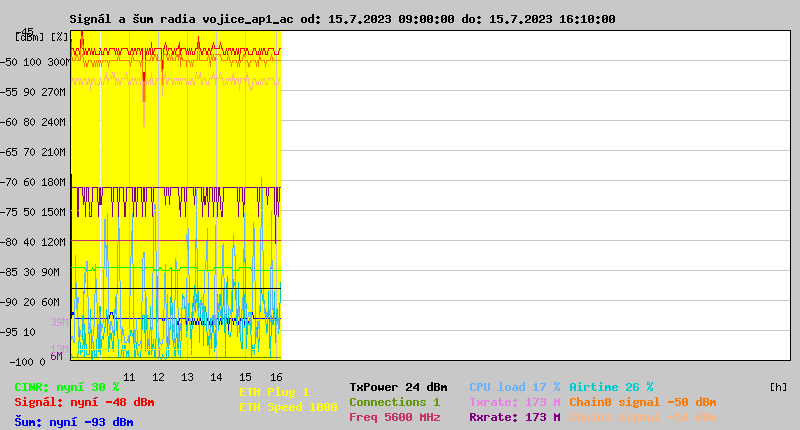800x430 pixels.
Task: Select the 16 hour tick on the time axis
Action: click(x=274, y=377)
